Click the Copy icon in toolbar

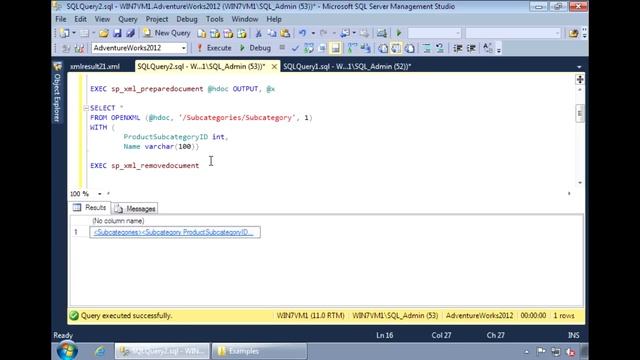tap(272, 33)
